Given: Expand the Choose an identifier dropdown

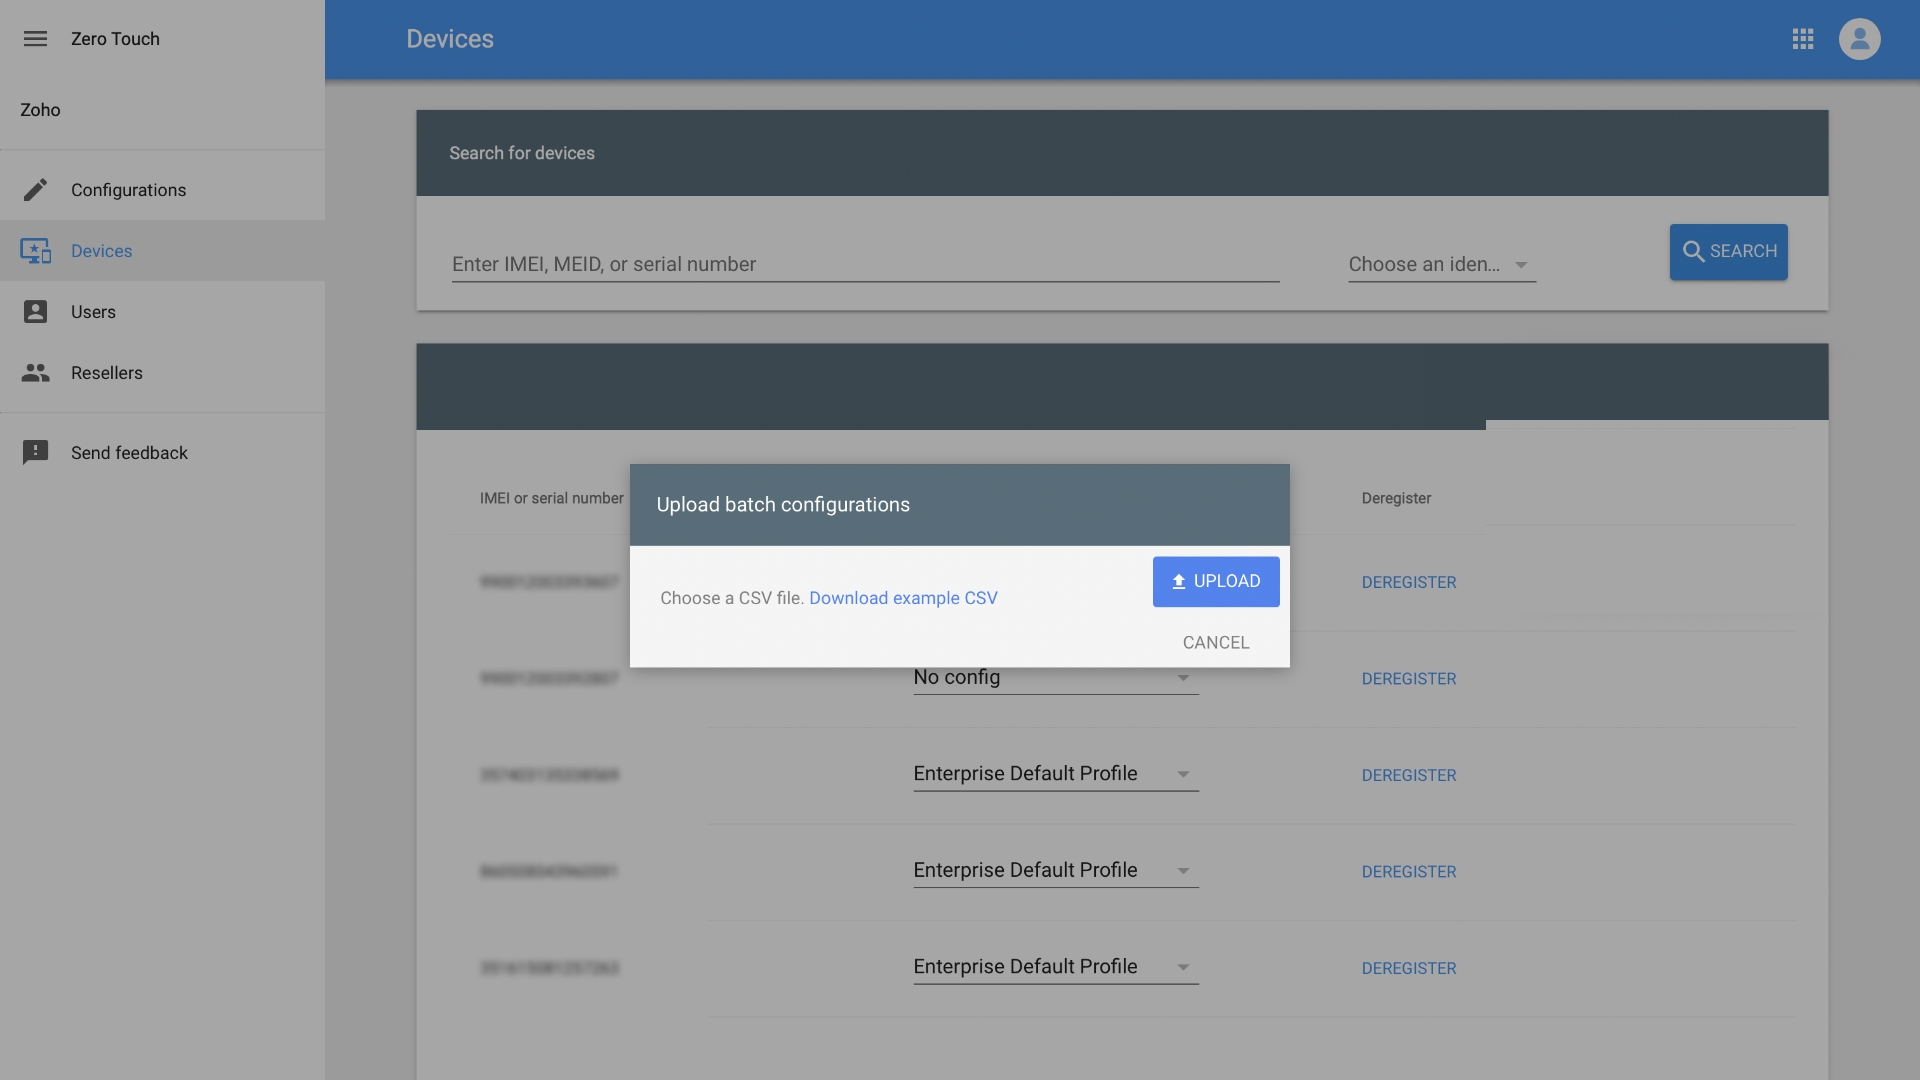Looking at the screenshot, I should point(1441,265).
